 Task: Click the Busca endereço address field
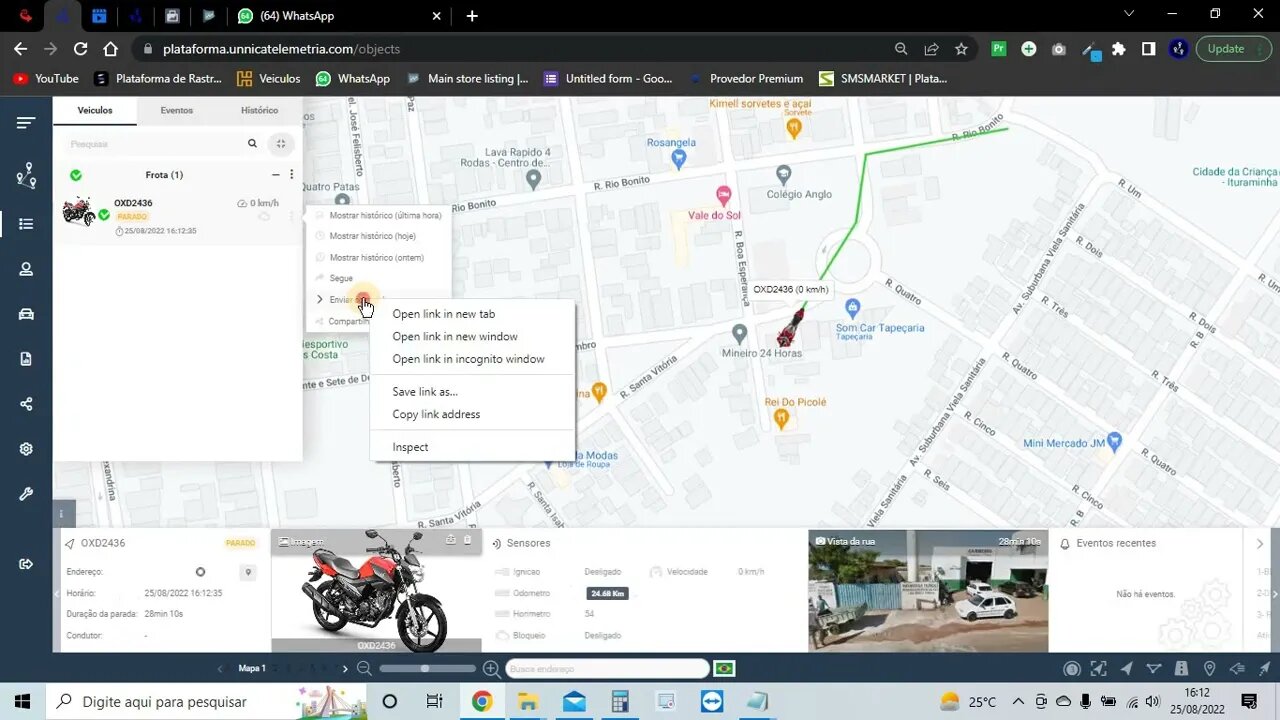click(x=607, y=668)
